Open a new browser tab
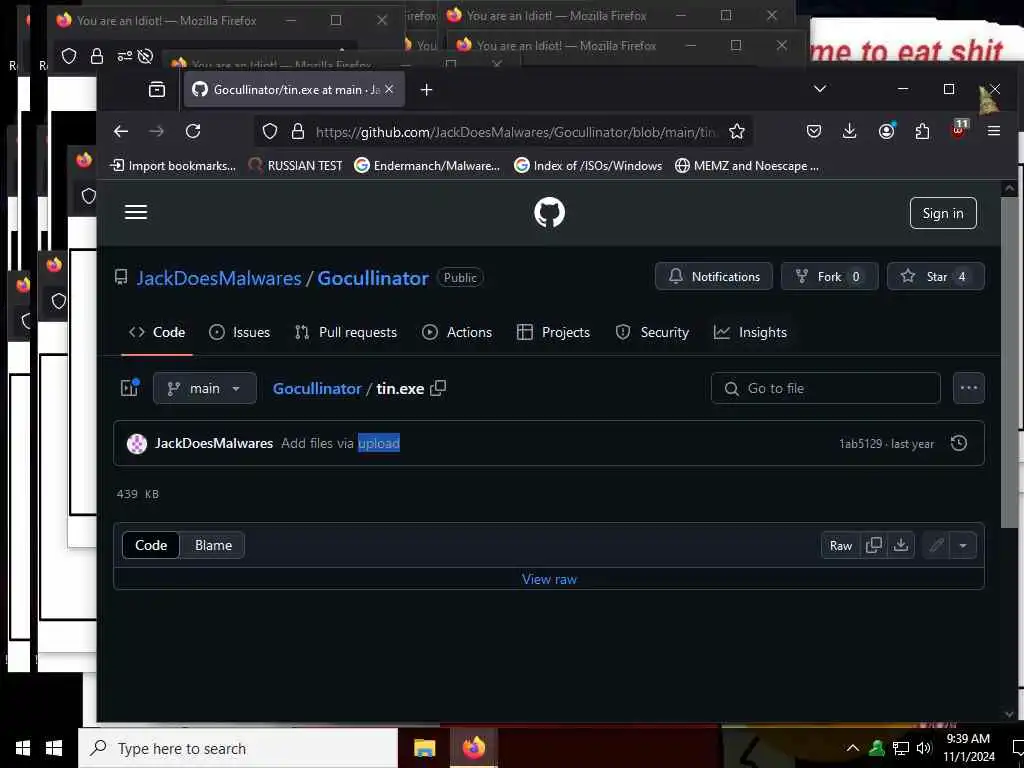The width and height of the screenshot is (1024, 768). coord(426,89)
